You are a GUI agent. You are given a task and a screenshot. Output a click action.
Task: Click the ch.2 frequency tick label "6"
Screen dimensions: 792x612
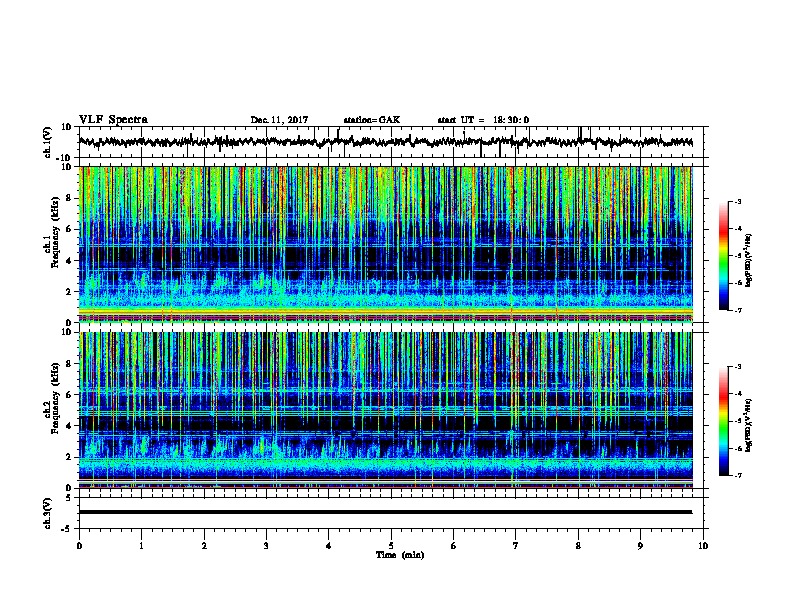(x=70, y=395)
